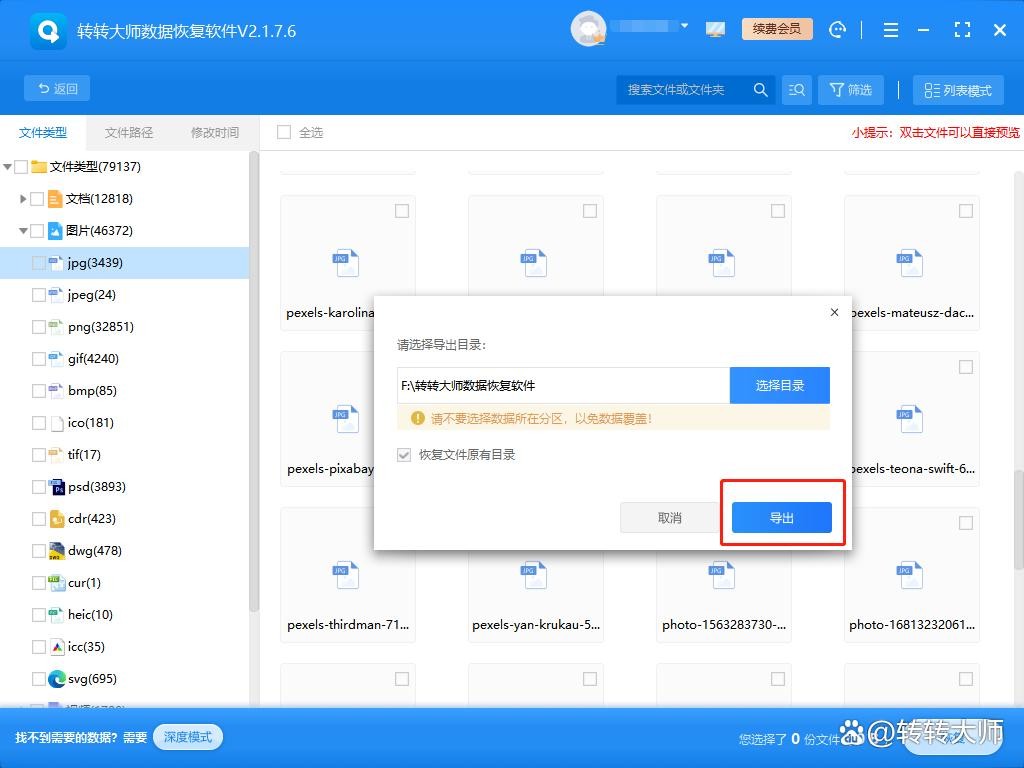Switch to the 文件路径 tab

[129, 132]
